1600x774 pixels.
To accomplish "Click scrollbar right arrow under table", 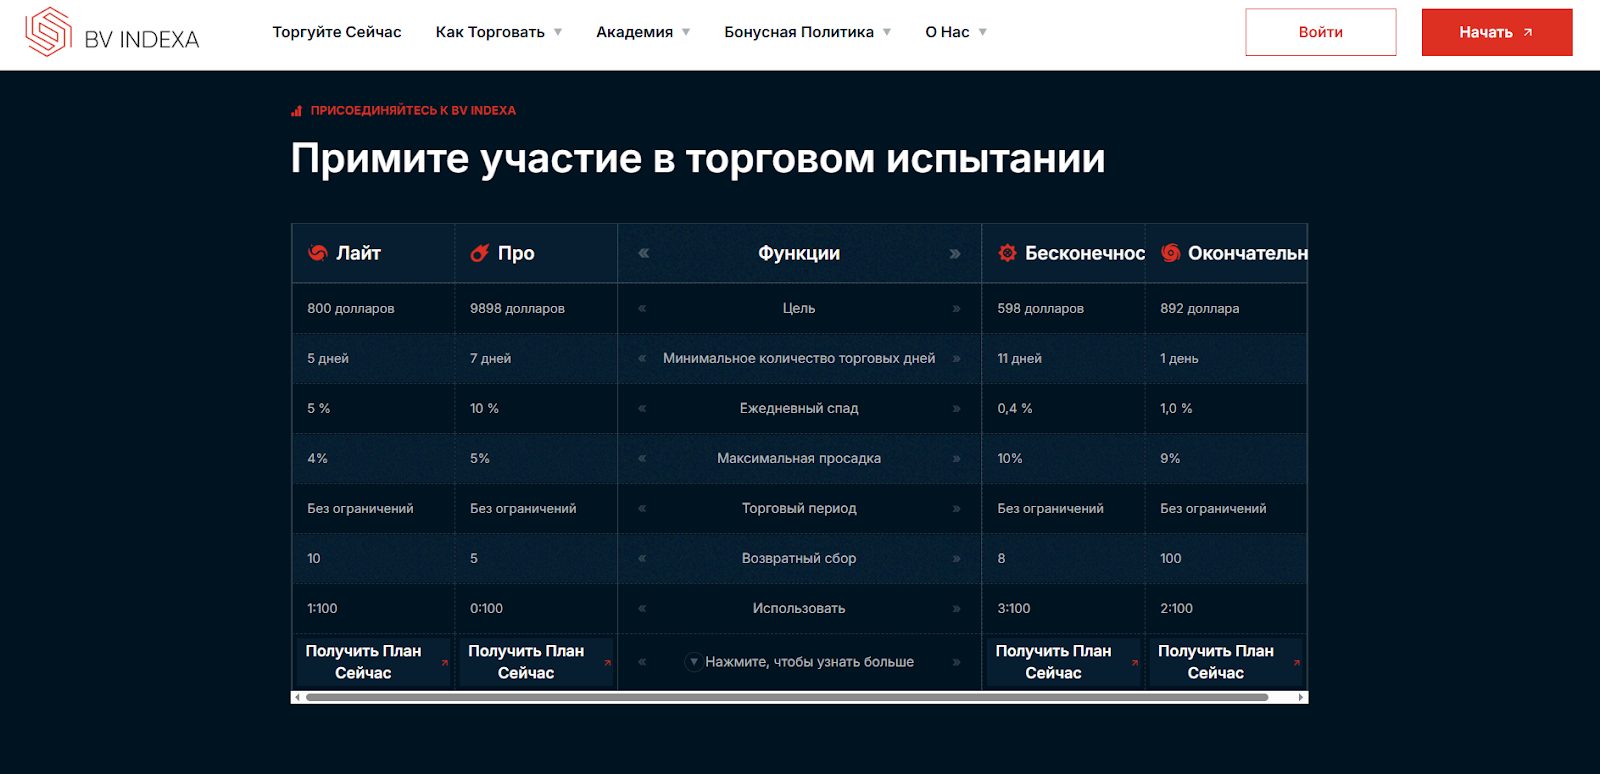I will pos(1301,697).
